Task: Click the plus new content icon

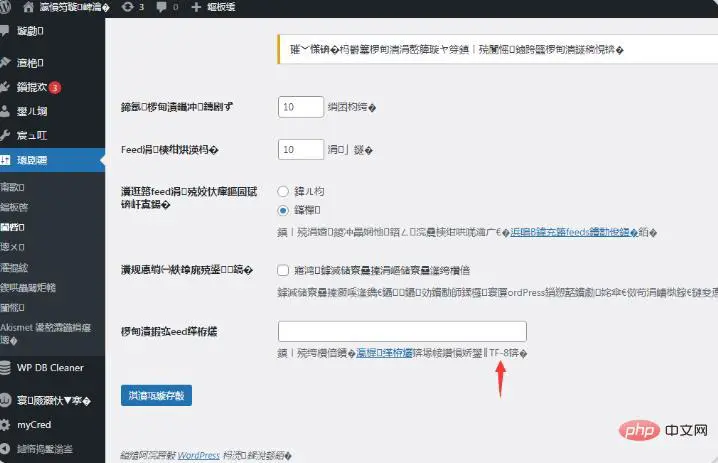Action: [x=196, y=7]
